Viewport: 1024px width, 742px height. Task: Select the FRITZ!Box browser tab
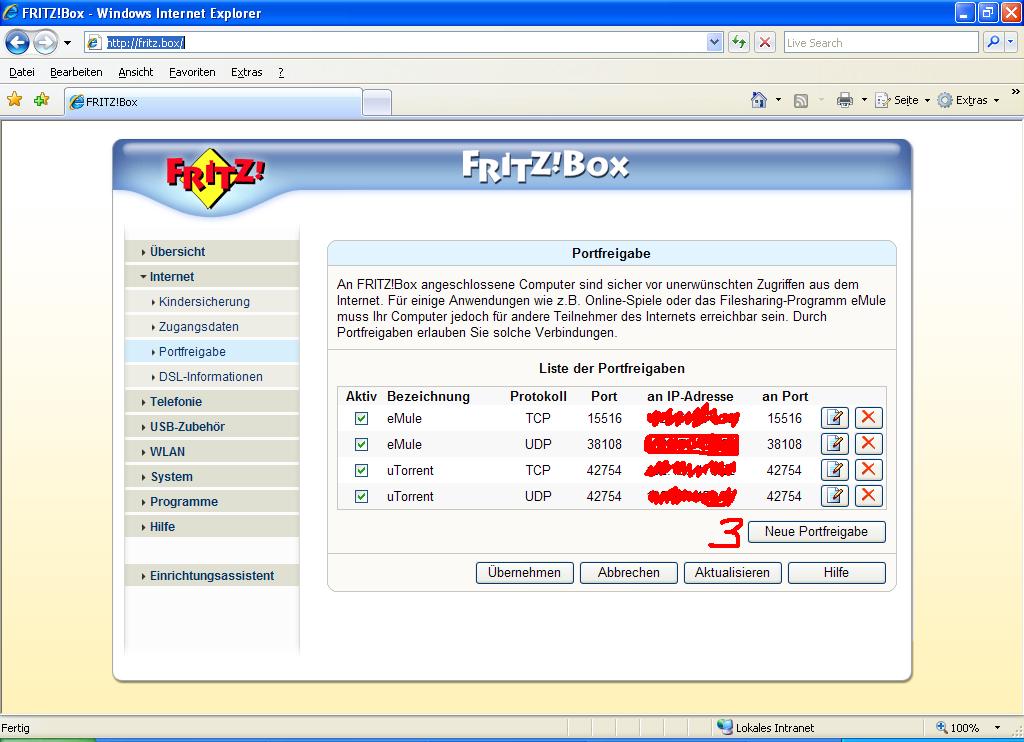pyautogui.click(x=213, y=102)
